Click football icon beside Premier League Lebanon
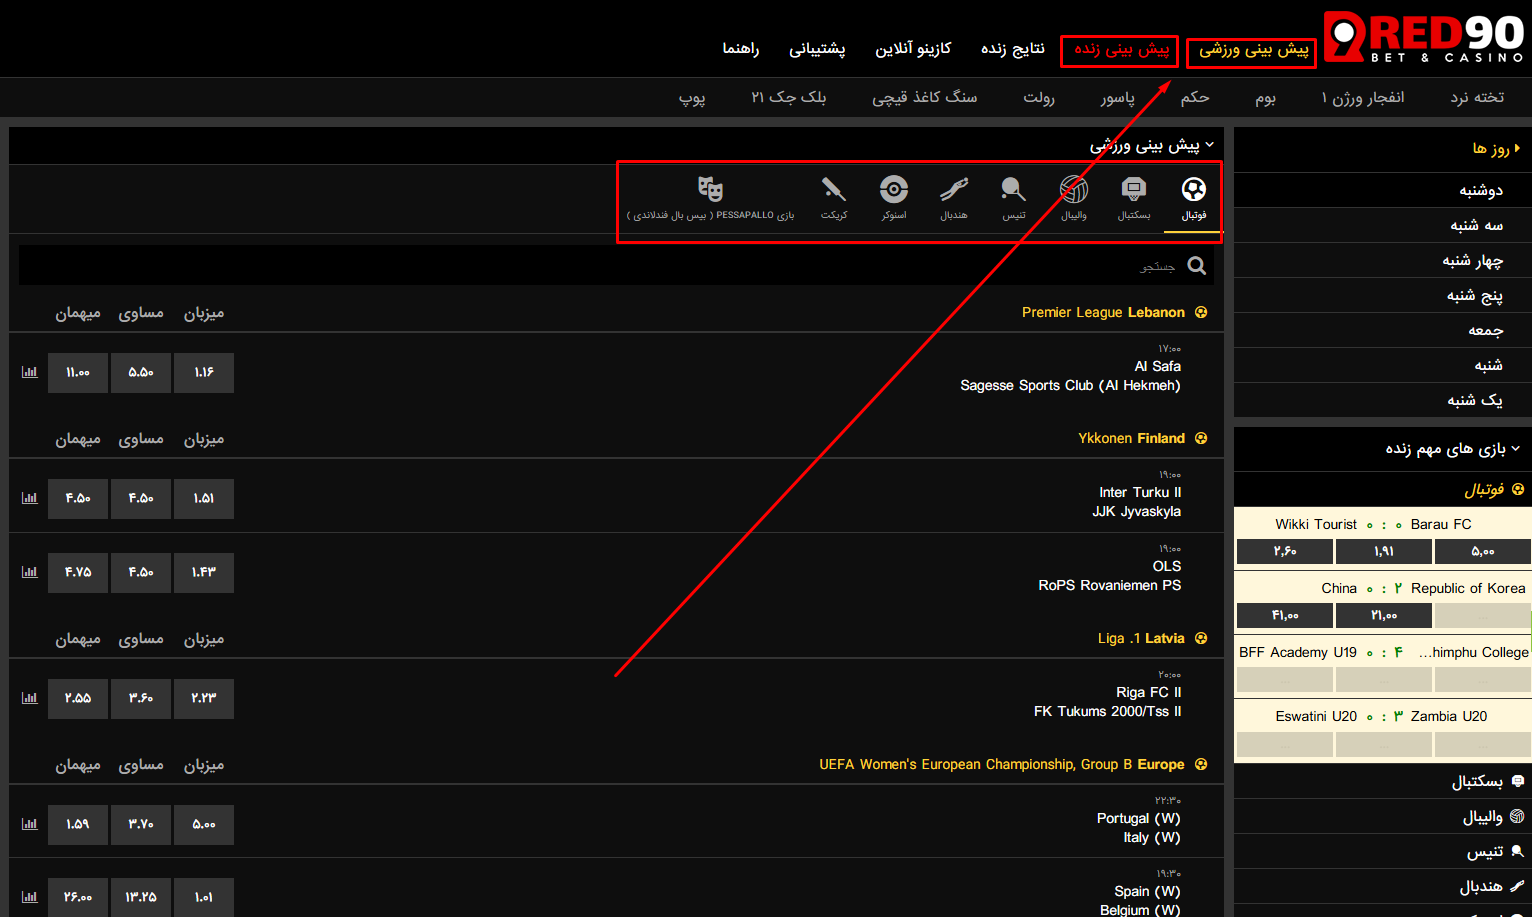Viewport: 1532px width, 917px height. click(x=1201, y=312)
